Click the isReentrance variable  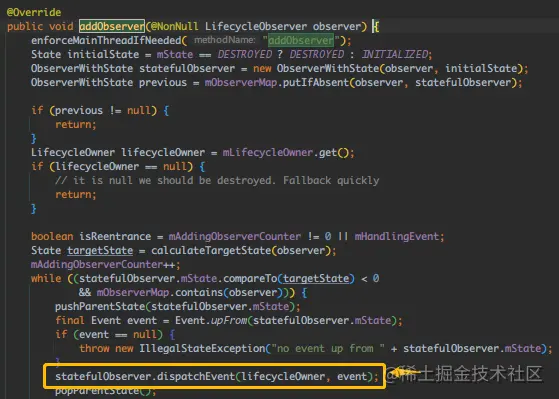pyautogui.click(x=115, y=236)
